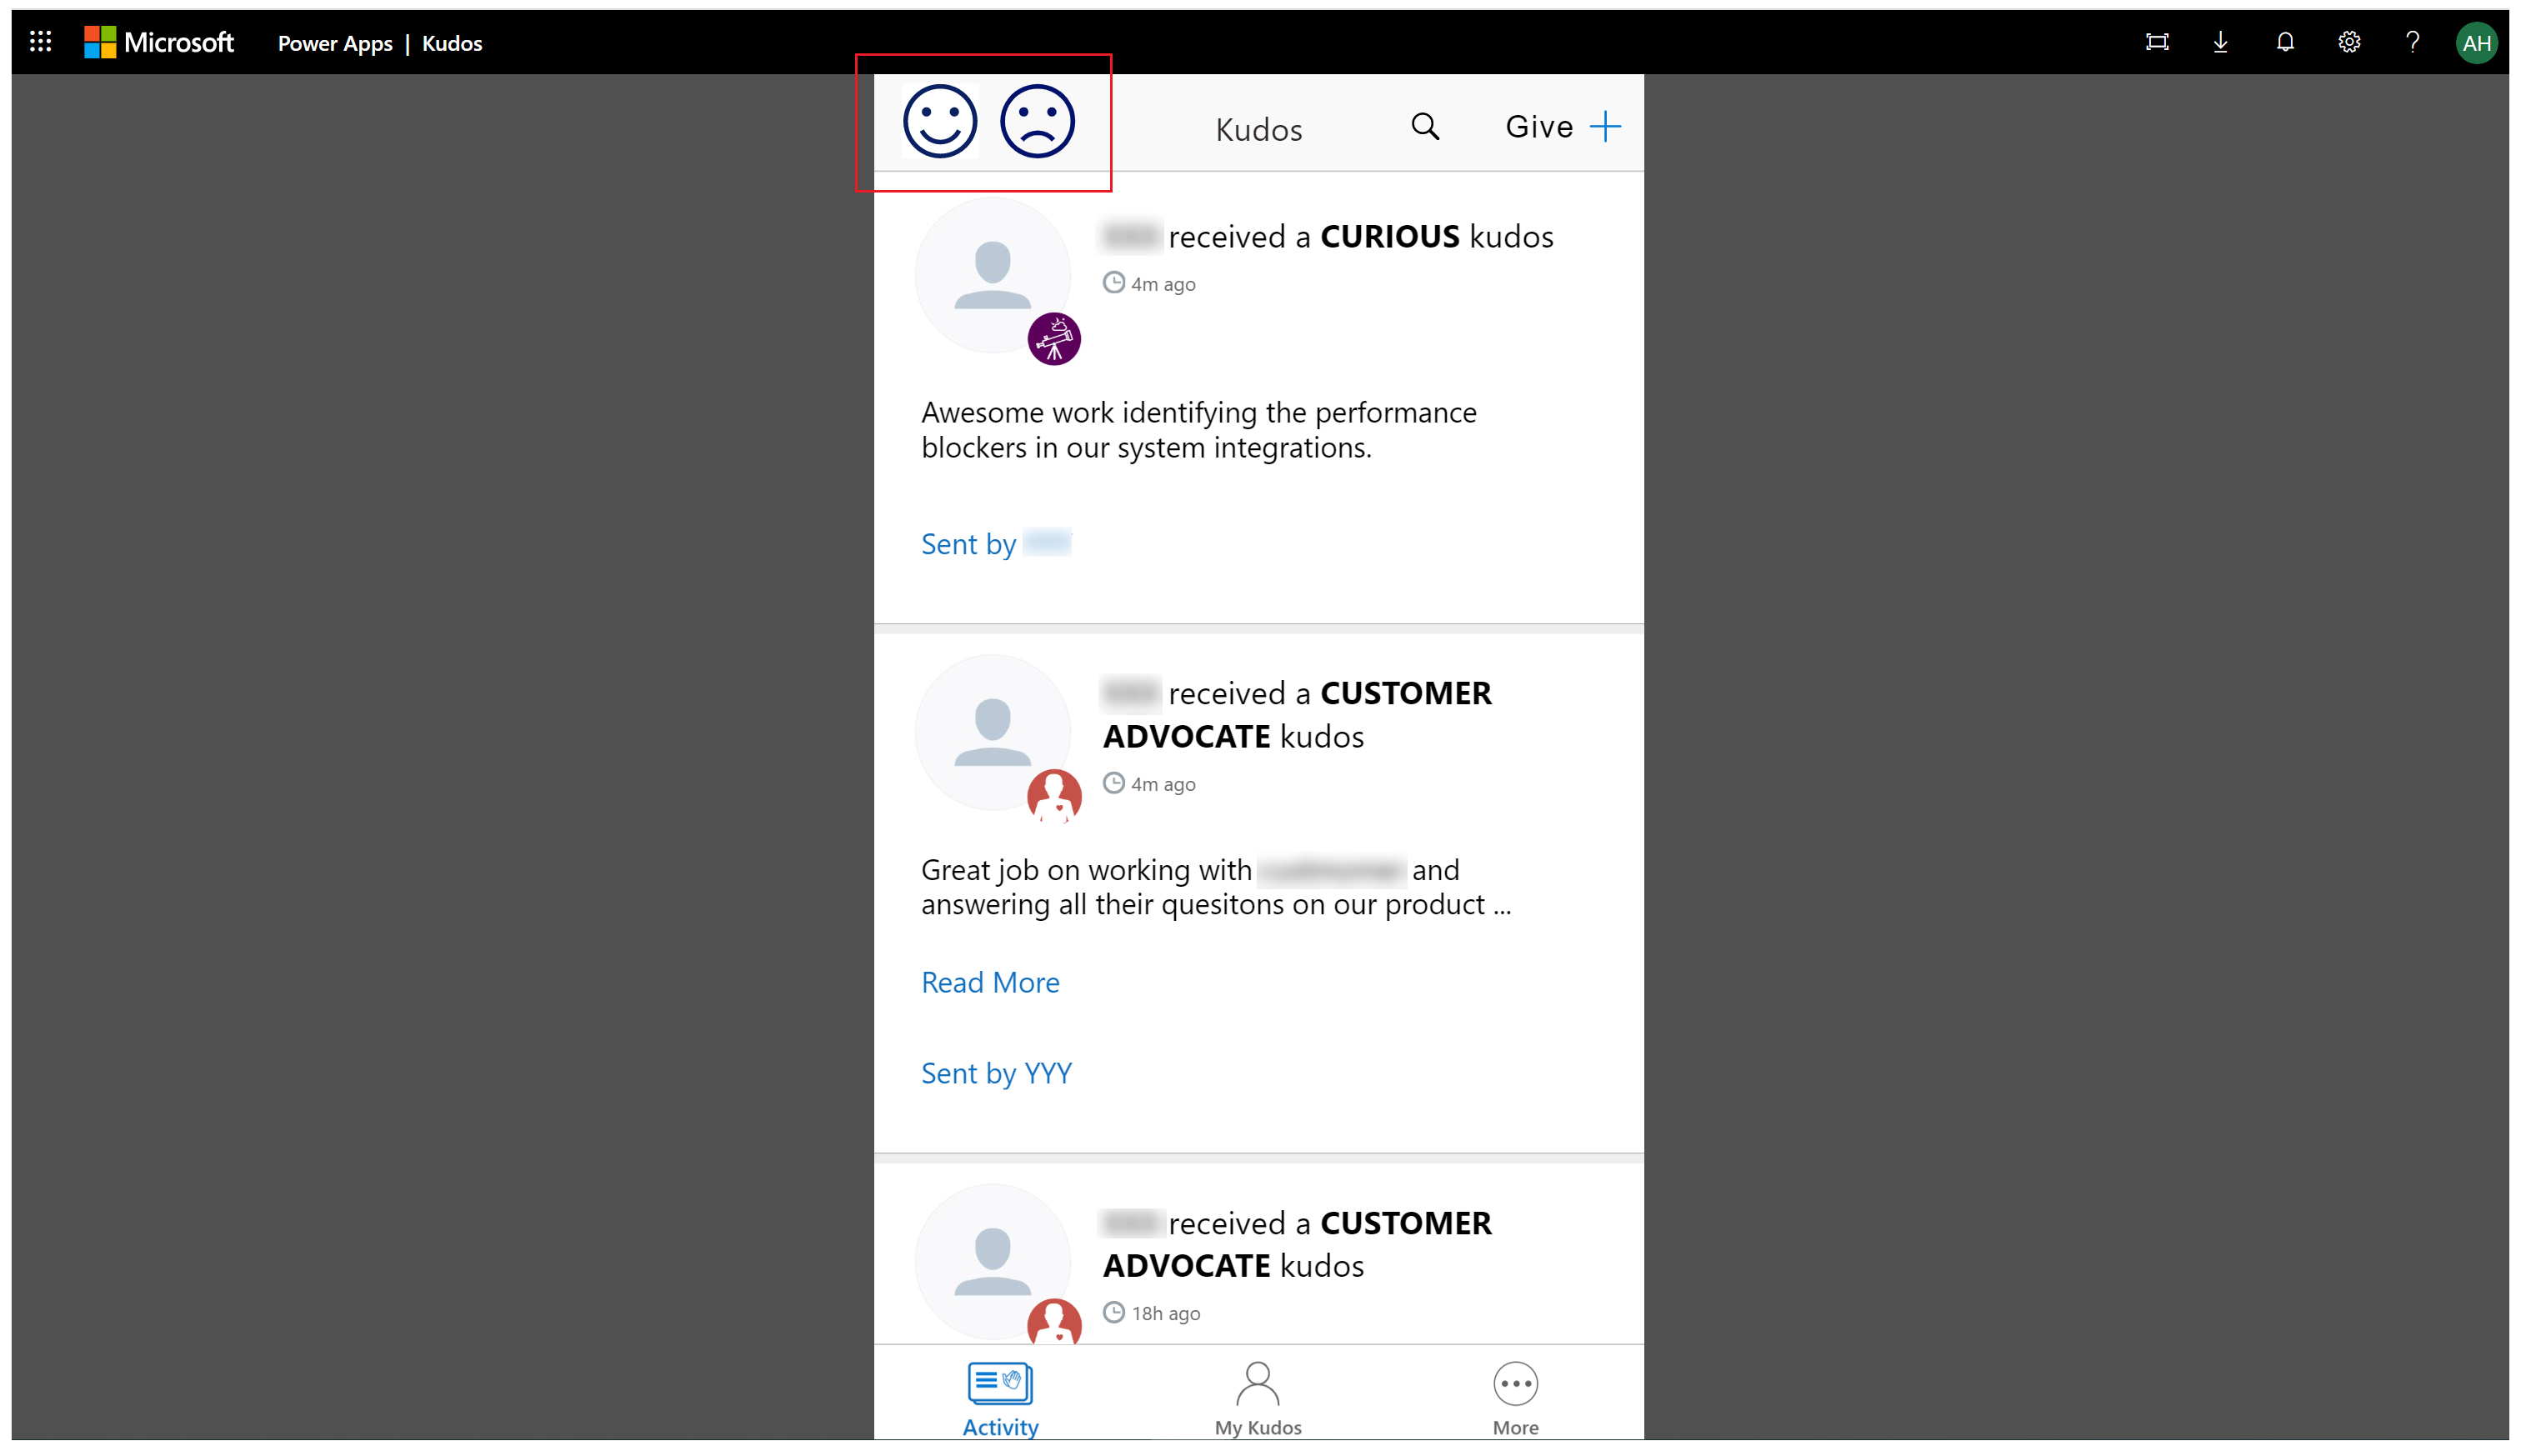Toggle the user account avatar AH
This screenshot has height=1456, width=2521.
point(2478,42)
